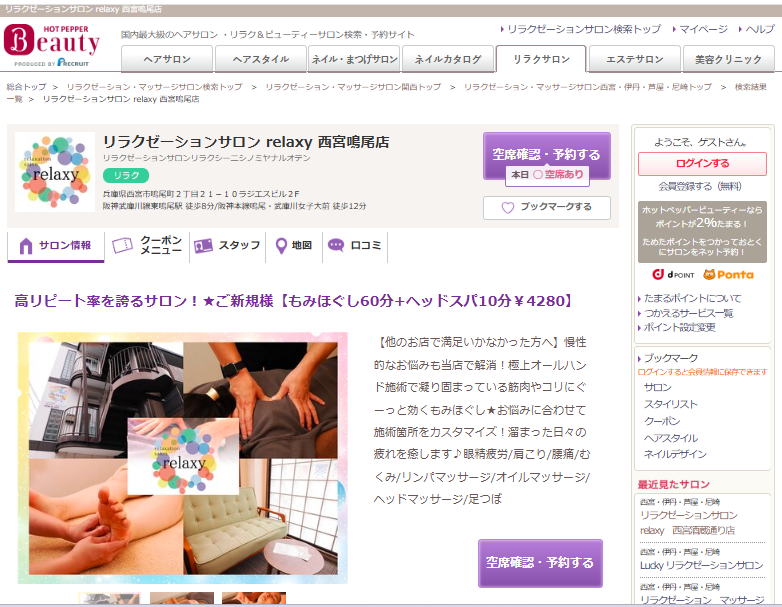782x607 pixels.
Task: Open 会員登録する (無料) link
Action: point(700,187)
